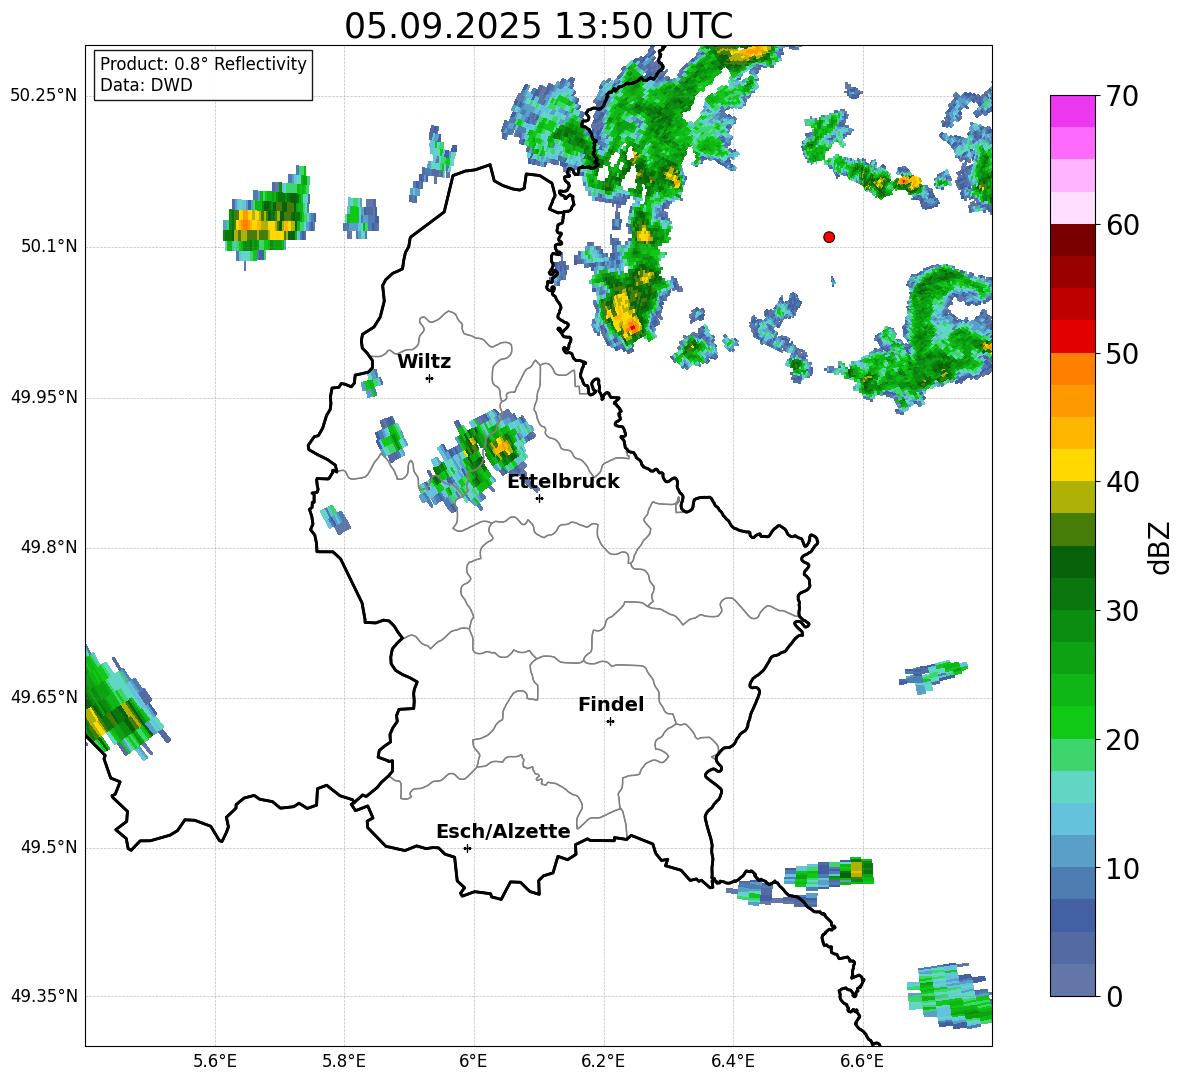Click the 49.5°N latitude label

coord(49,847)
